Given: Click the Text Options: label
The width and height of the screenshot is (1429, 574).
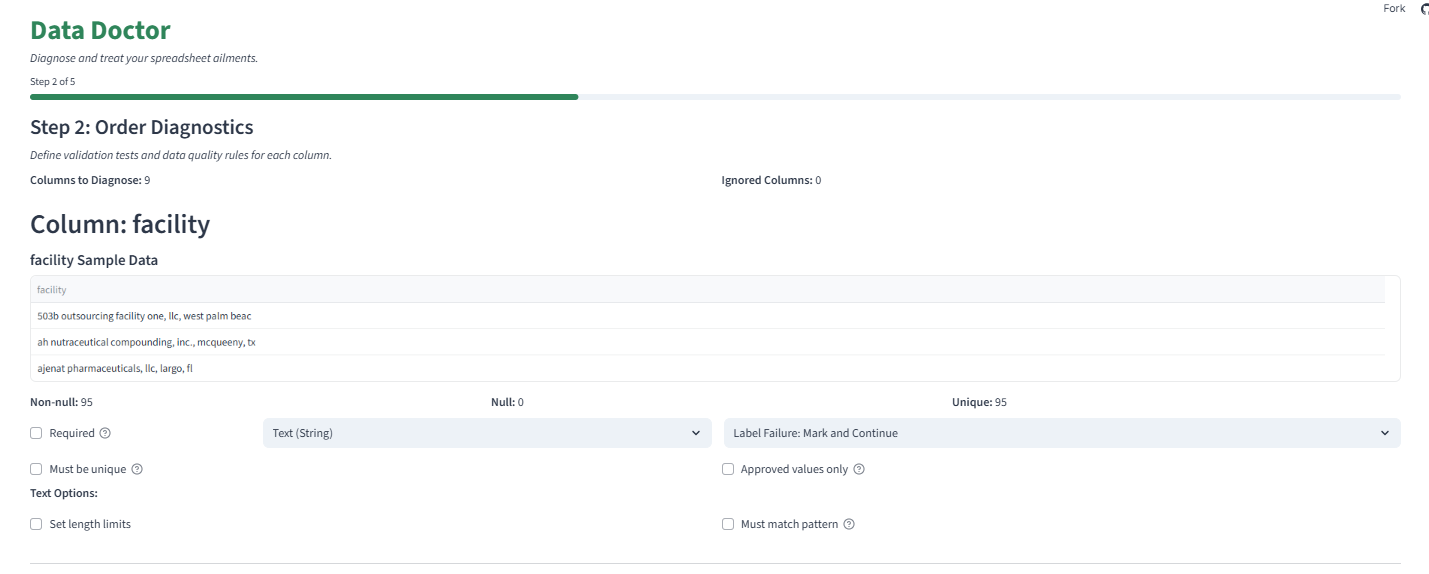Looking at the screenshot, I should [x=63, y=493].
